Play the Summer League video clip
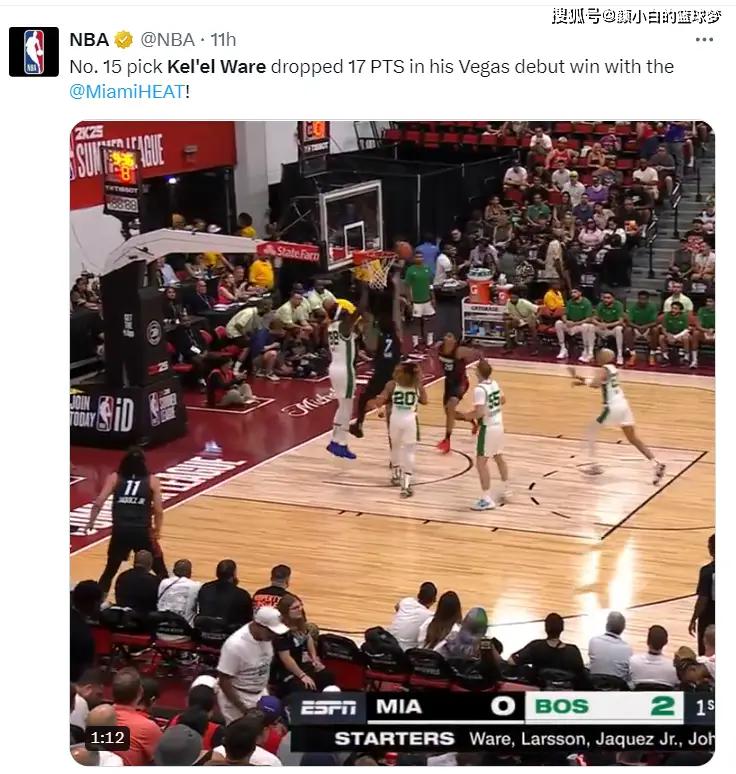This screenshot has width=736, height=774. point(392,443)
